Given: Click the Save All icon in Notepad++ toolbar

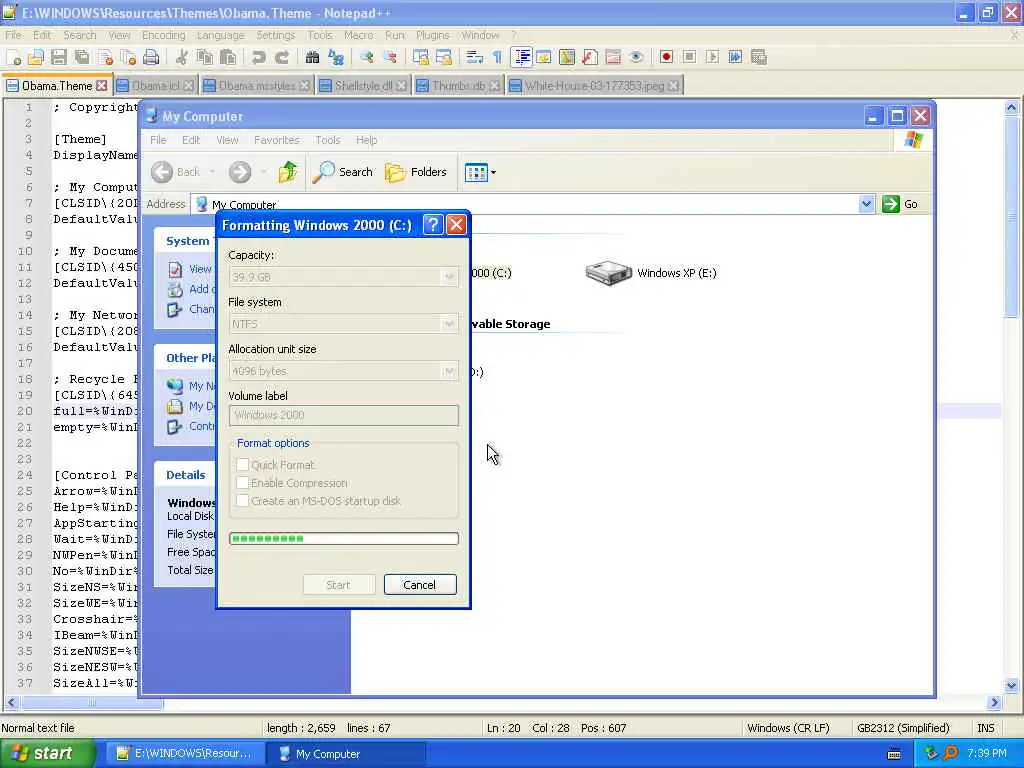Looking at the screenshot, I should (x=82, y=57).
